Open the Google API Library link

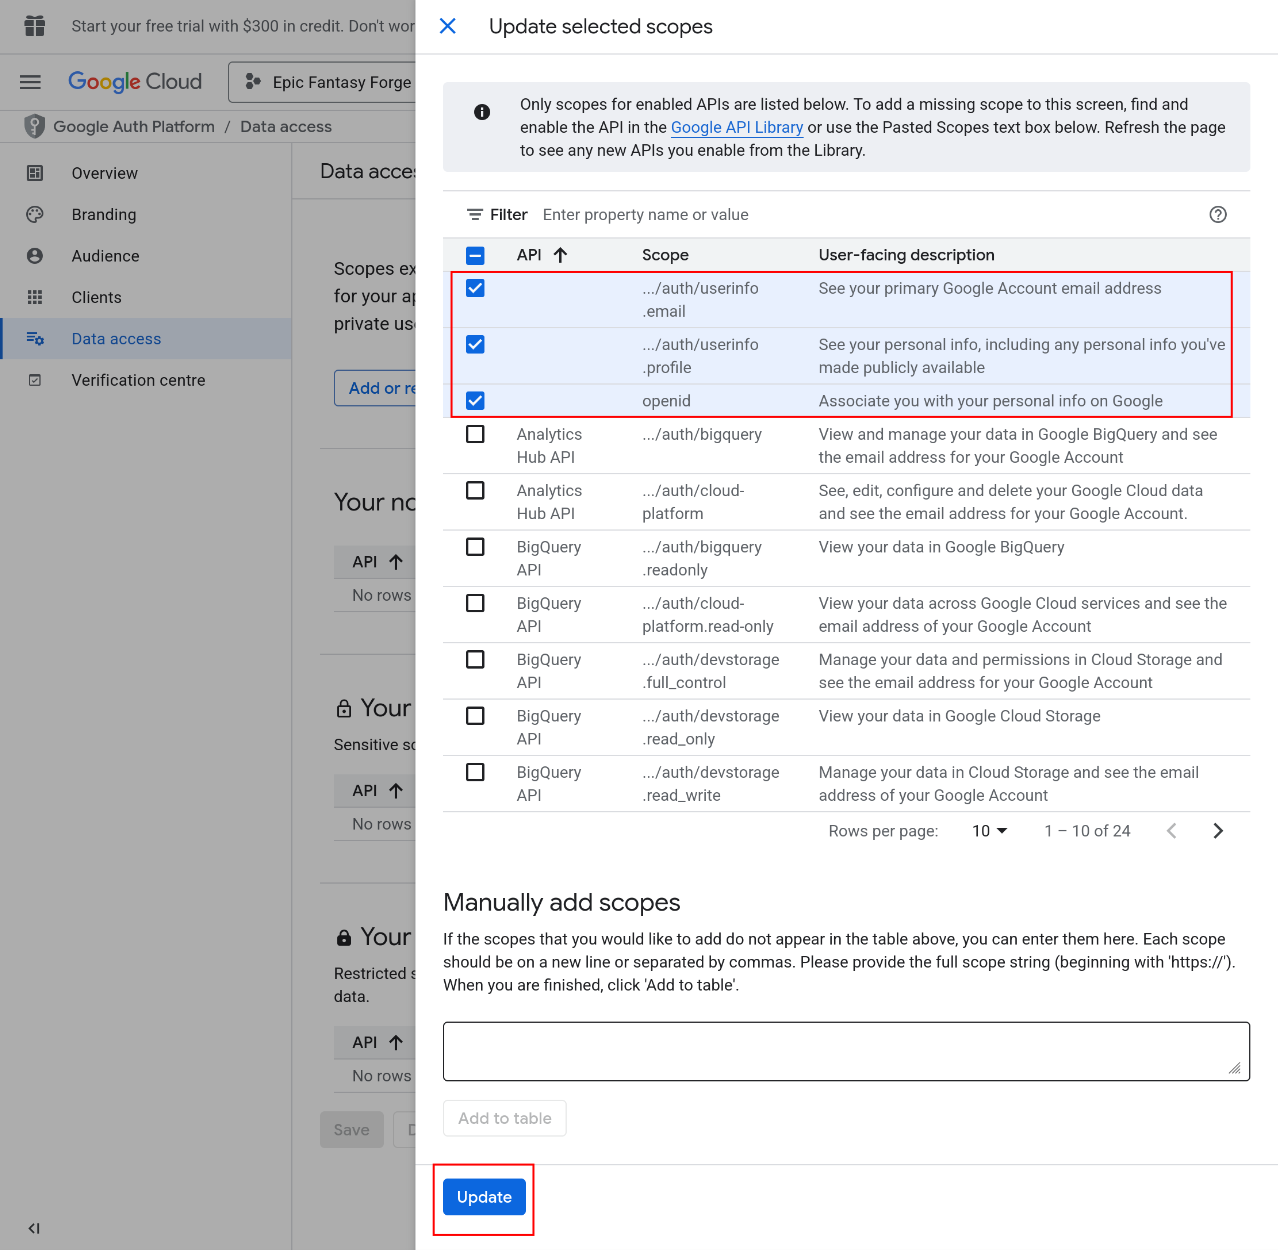[x=736, y=127]
